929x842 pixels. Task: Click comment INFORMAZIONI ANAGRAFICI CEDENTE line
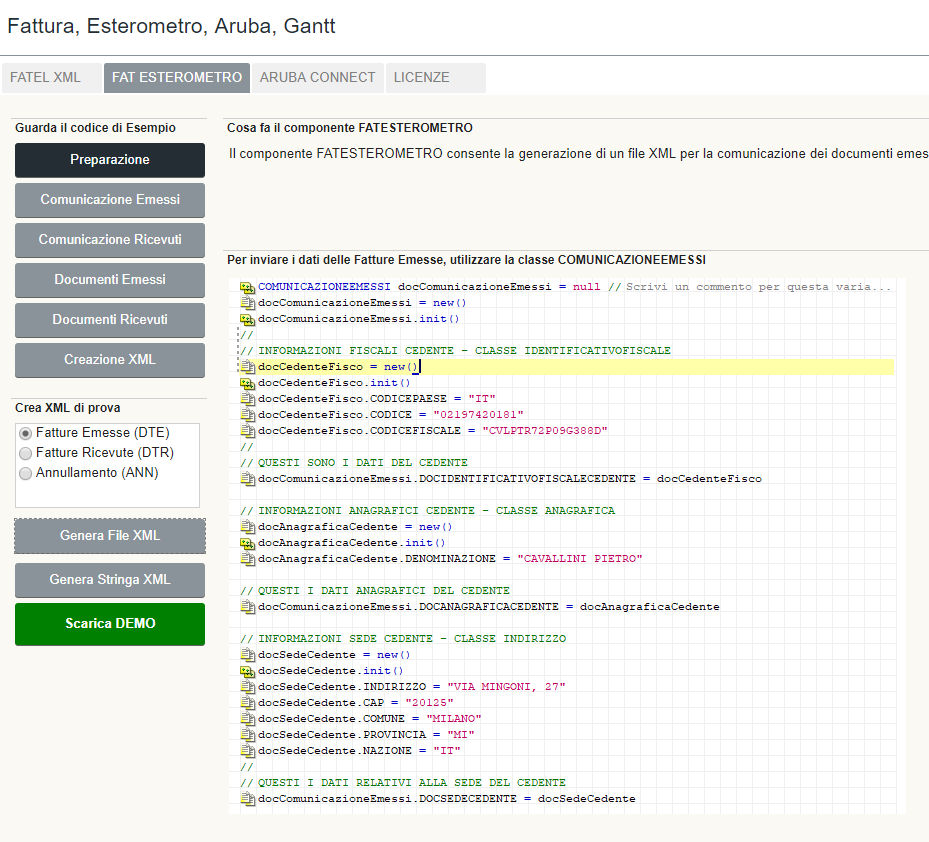tap(428, 511)
